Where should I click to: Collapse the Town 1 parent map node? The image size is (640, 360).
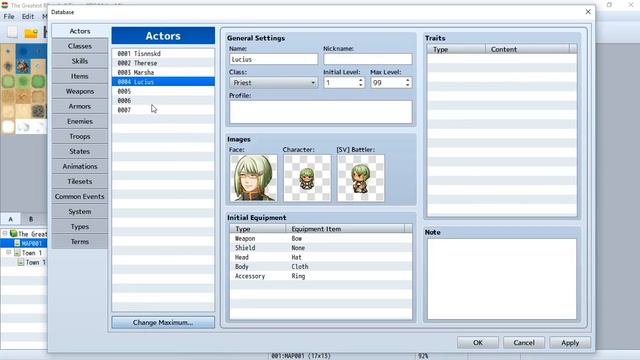tap(9, 253)
